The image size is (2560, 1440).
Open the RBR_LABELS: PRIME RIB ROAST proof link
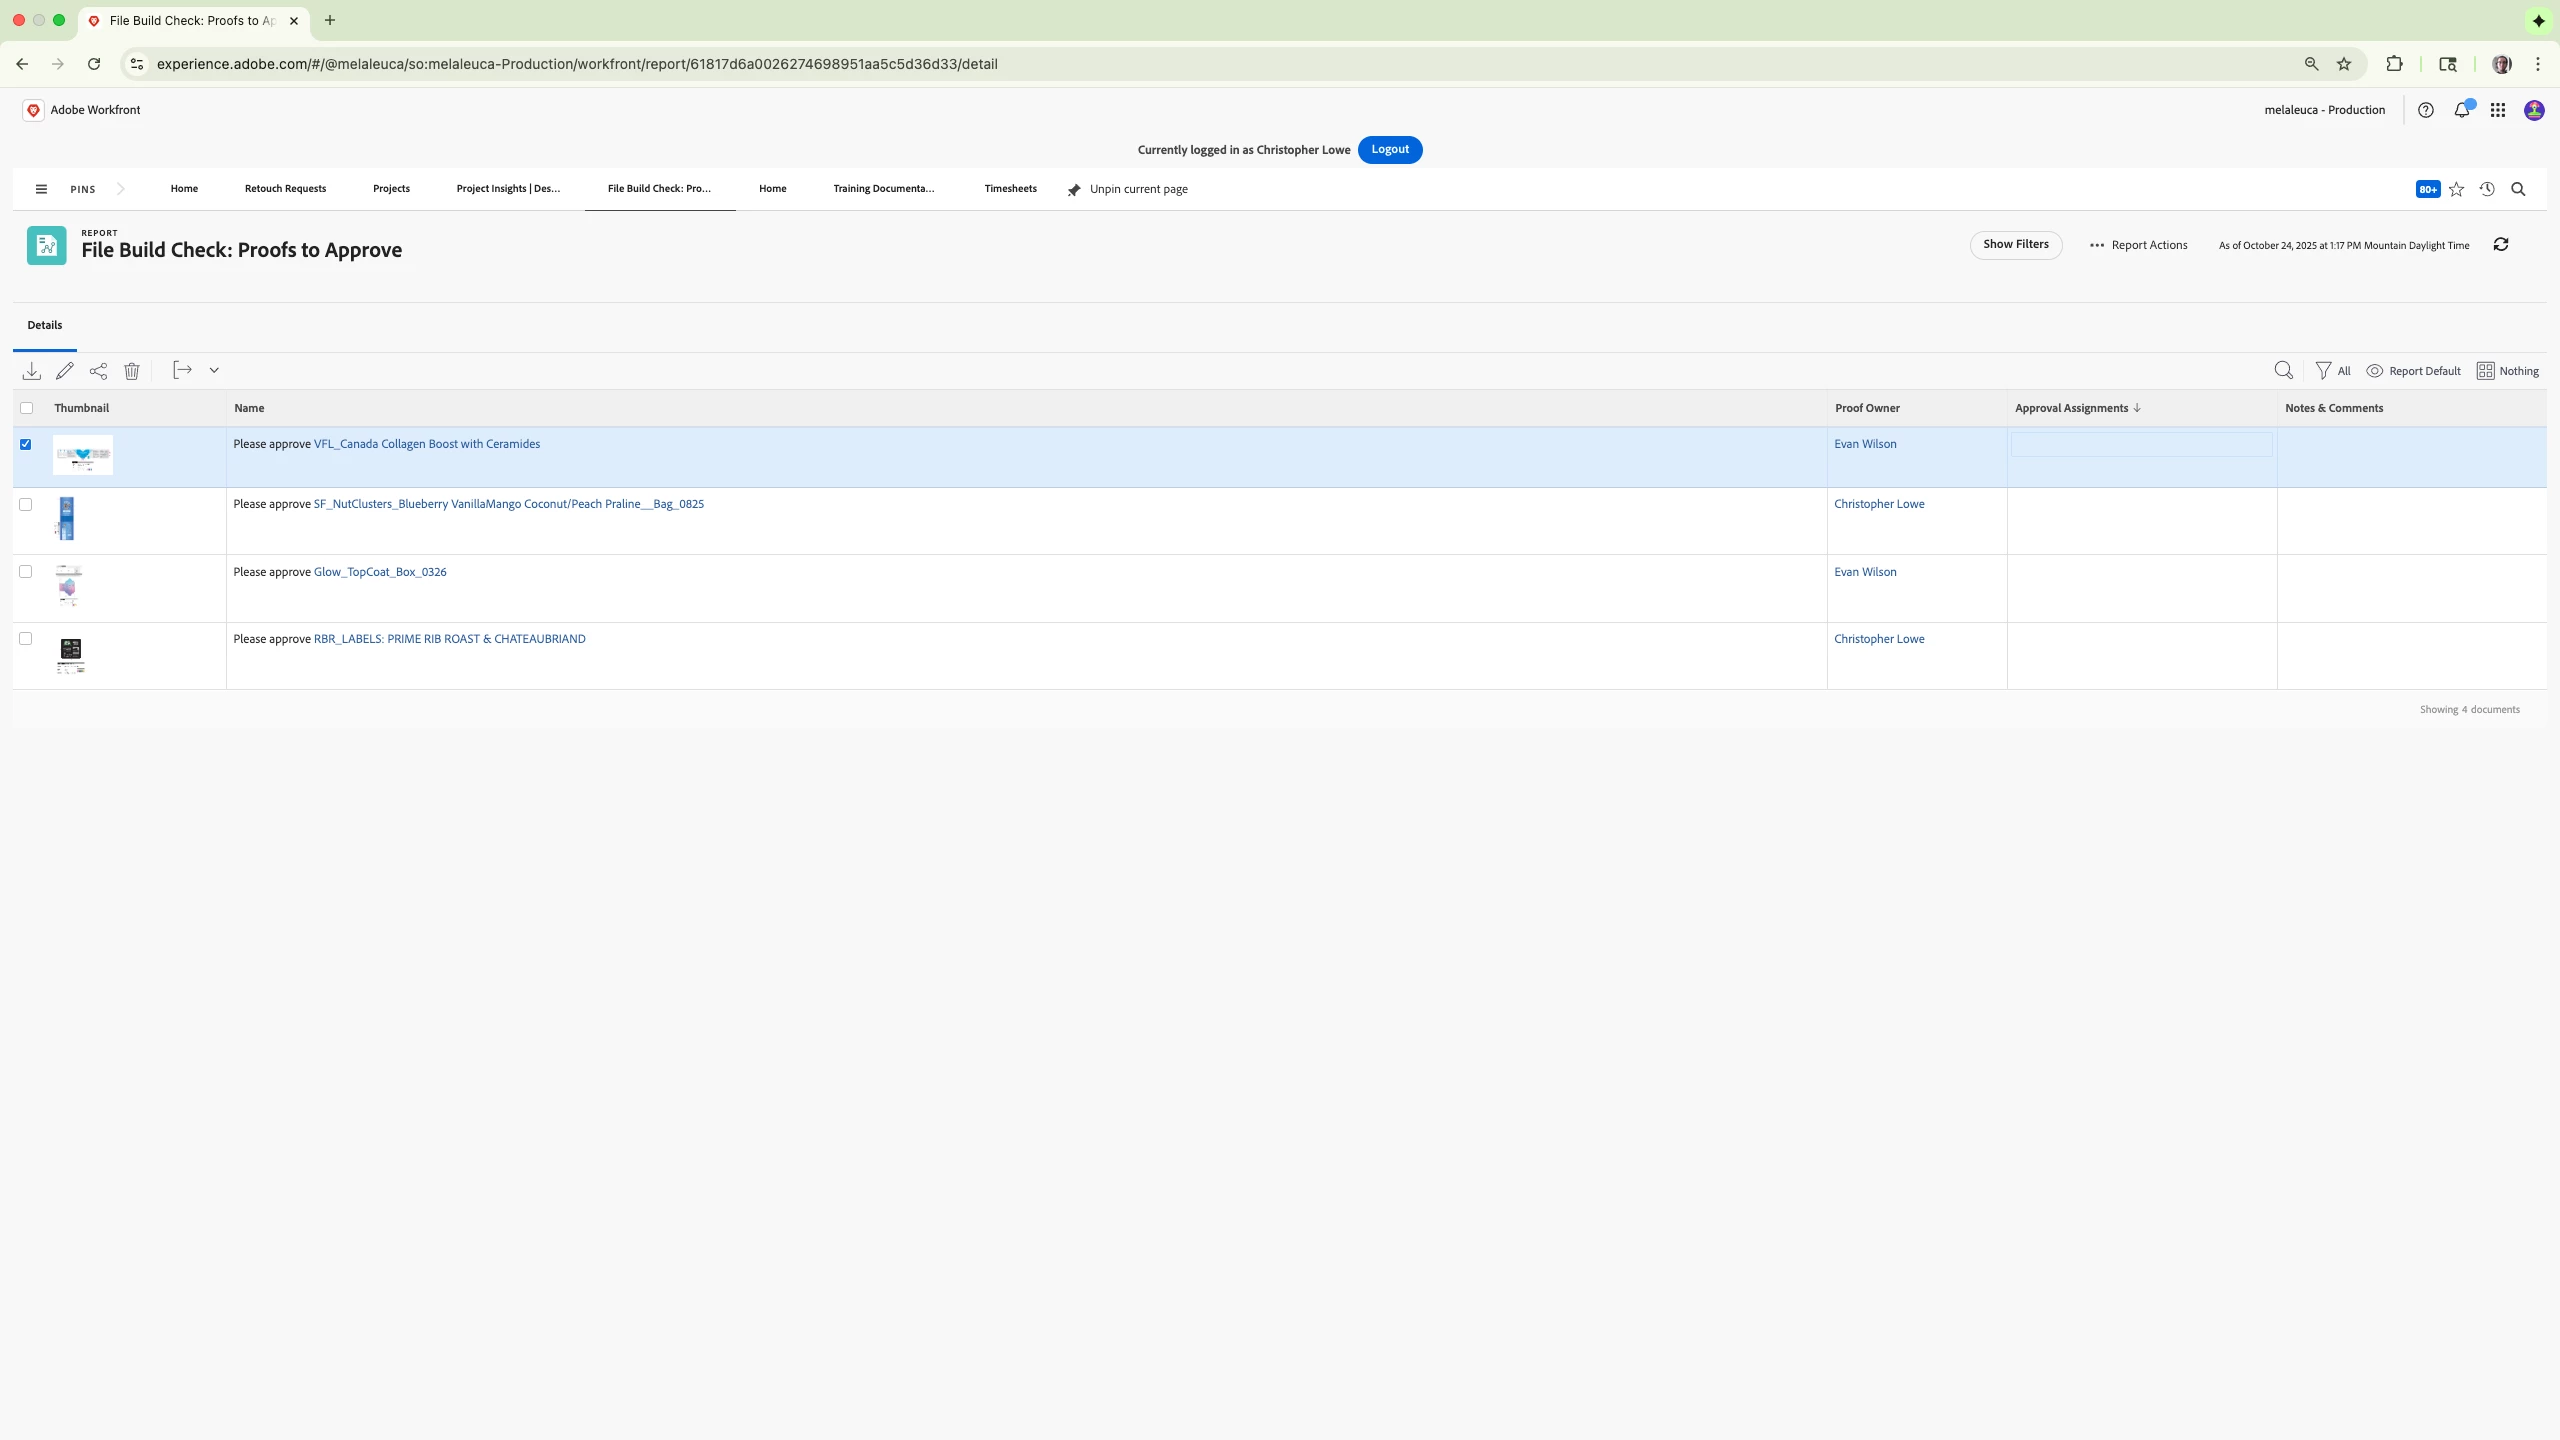pyautogui.click(x=449, y=639)
